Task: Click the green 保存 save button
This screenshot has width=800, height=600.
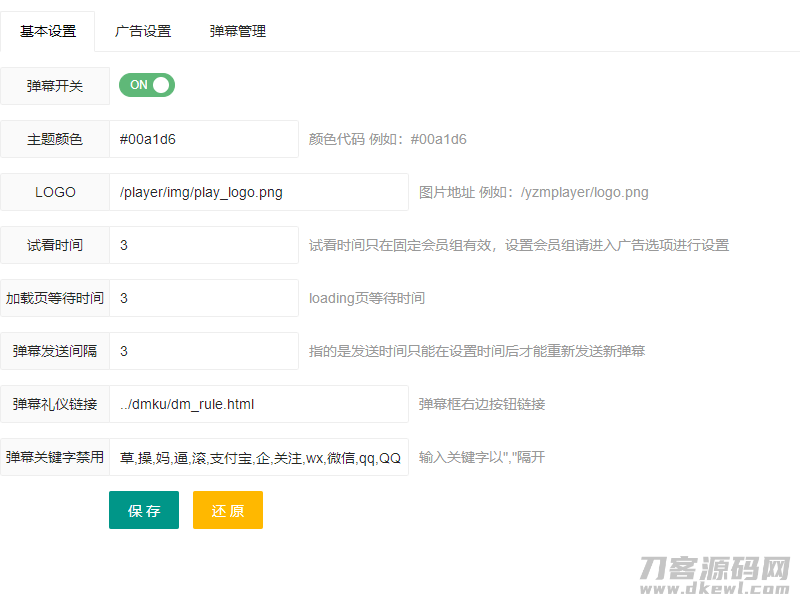Action: point(143,510)
